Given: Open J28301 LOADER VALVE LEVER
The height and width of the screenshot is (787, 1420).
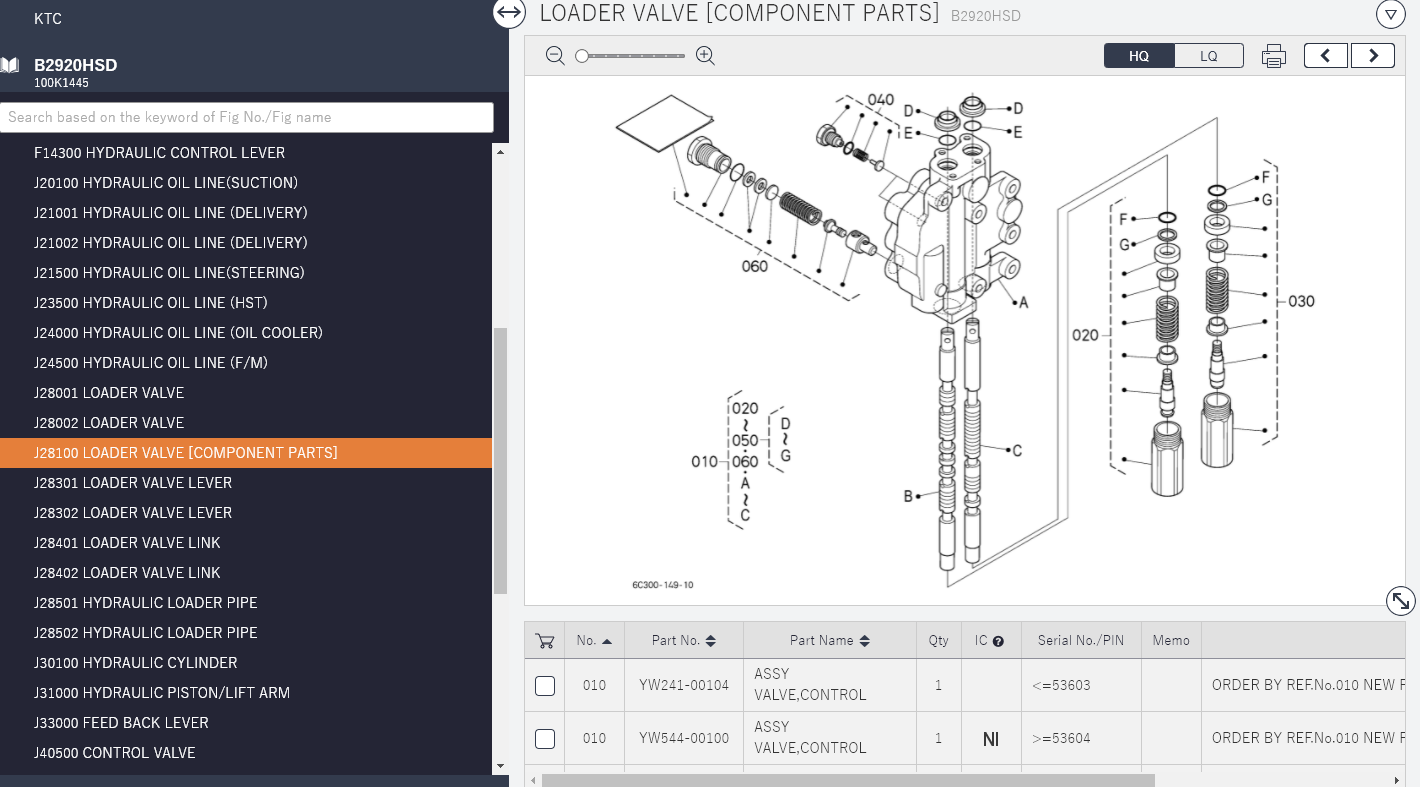Looking at the screenshot, I should 246,483.
